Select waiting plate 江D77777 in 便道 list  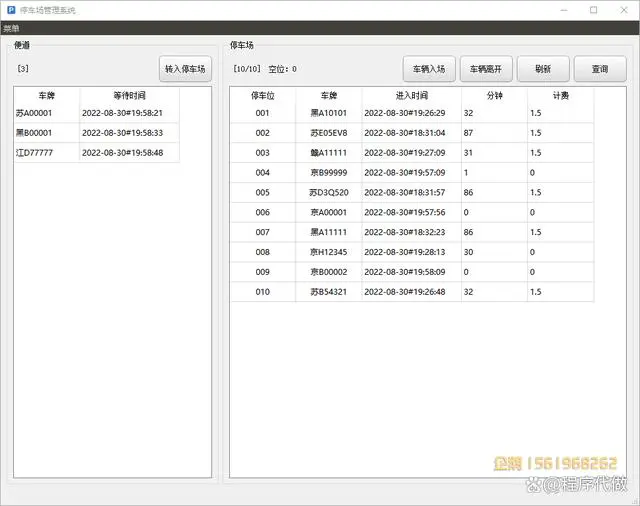pos(34,153)
